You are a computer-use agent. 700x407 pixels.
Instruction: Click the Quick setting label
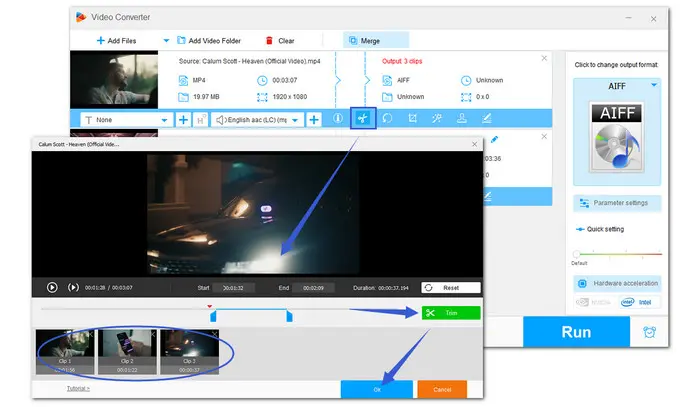tap(605, 229)
